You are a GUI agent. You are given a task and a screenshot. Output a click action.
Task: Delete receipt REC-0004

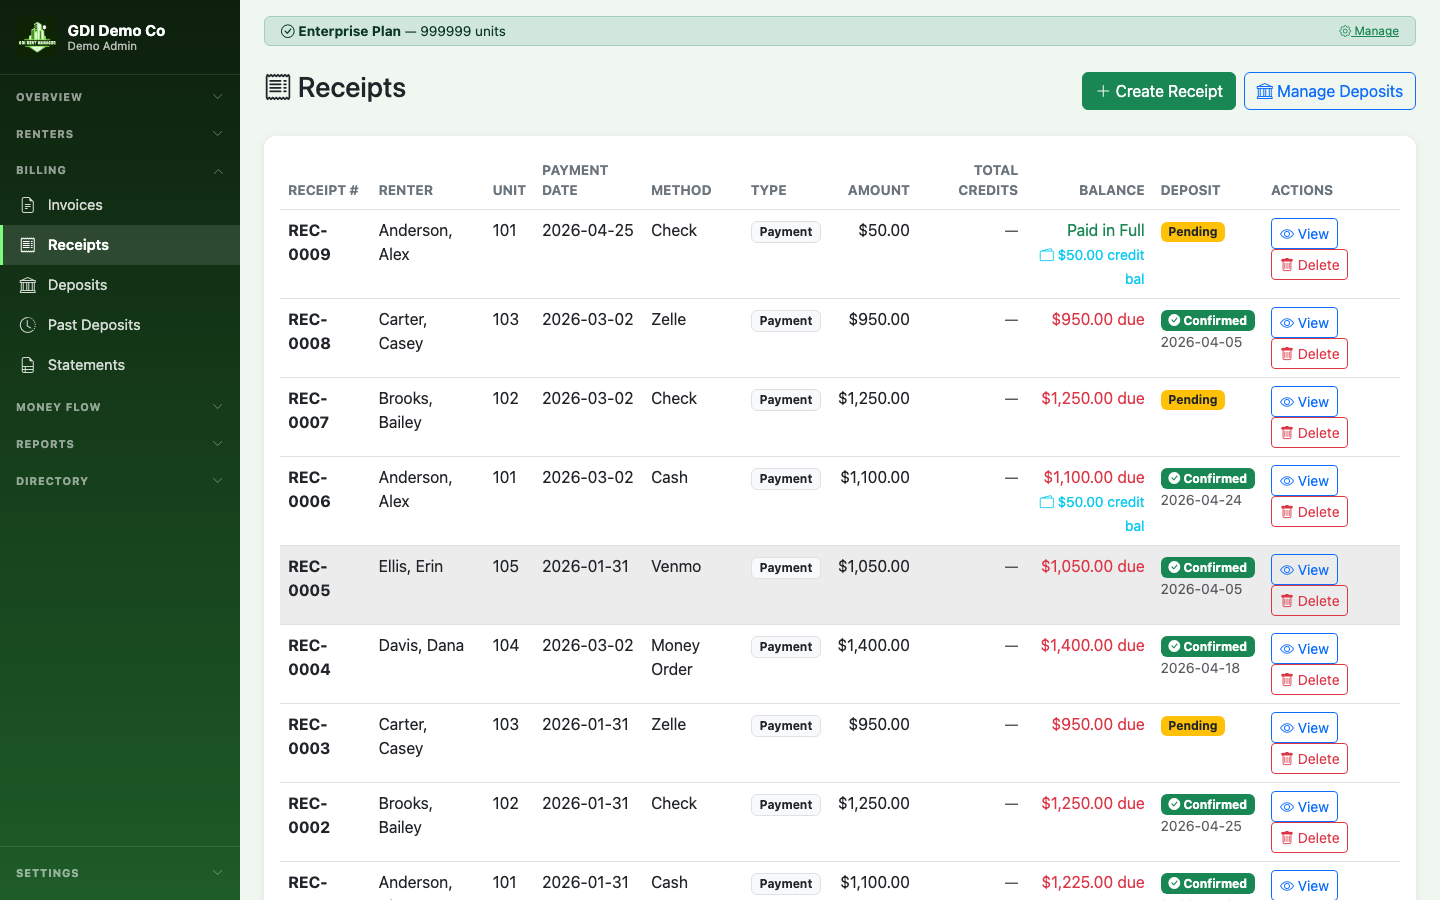[x=1309, y=680]
